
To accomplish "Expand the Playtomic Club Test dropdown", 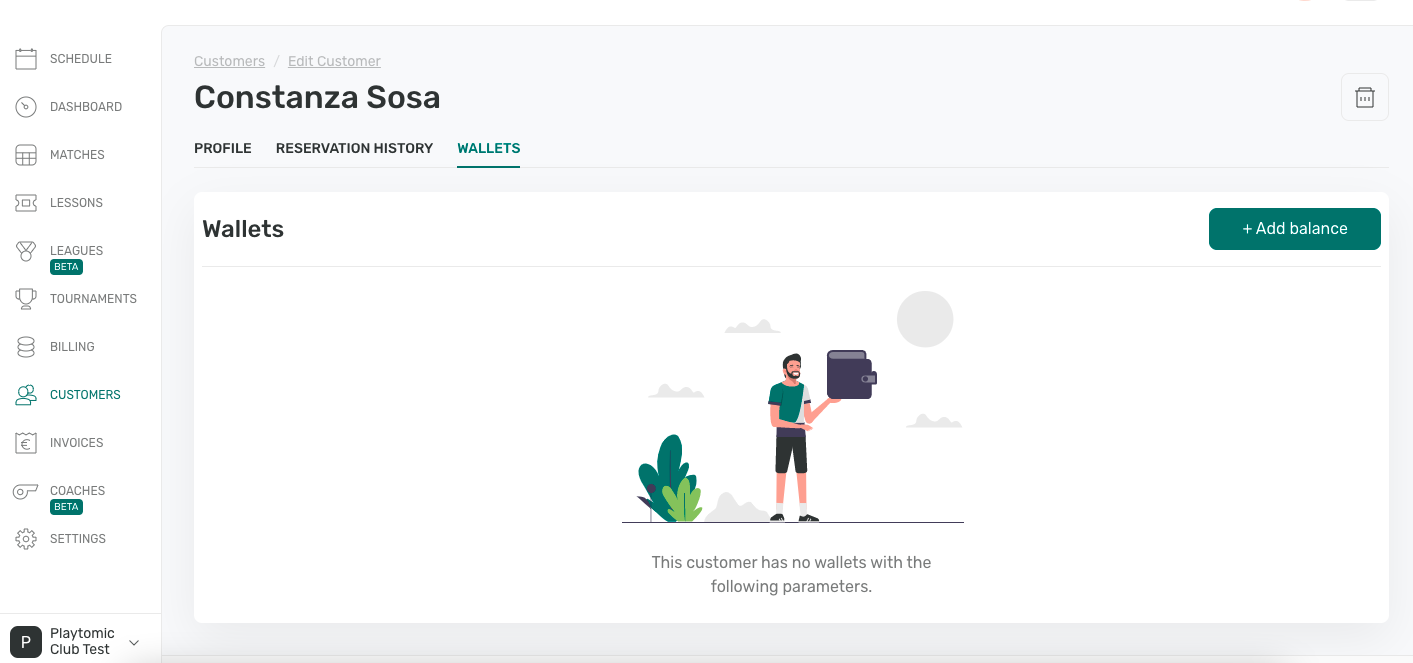I will (x=134, y=642).
